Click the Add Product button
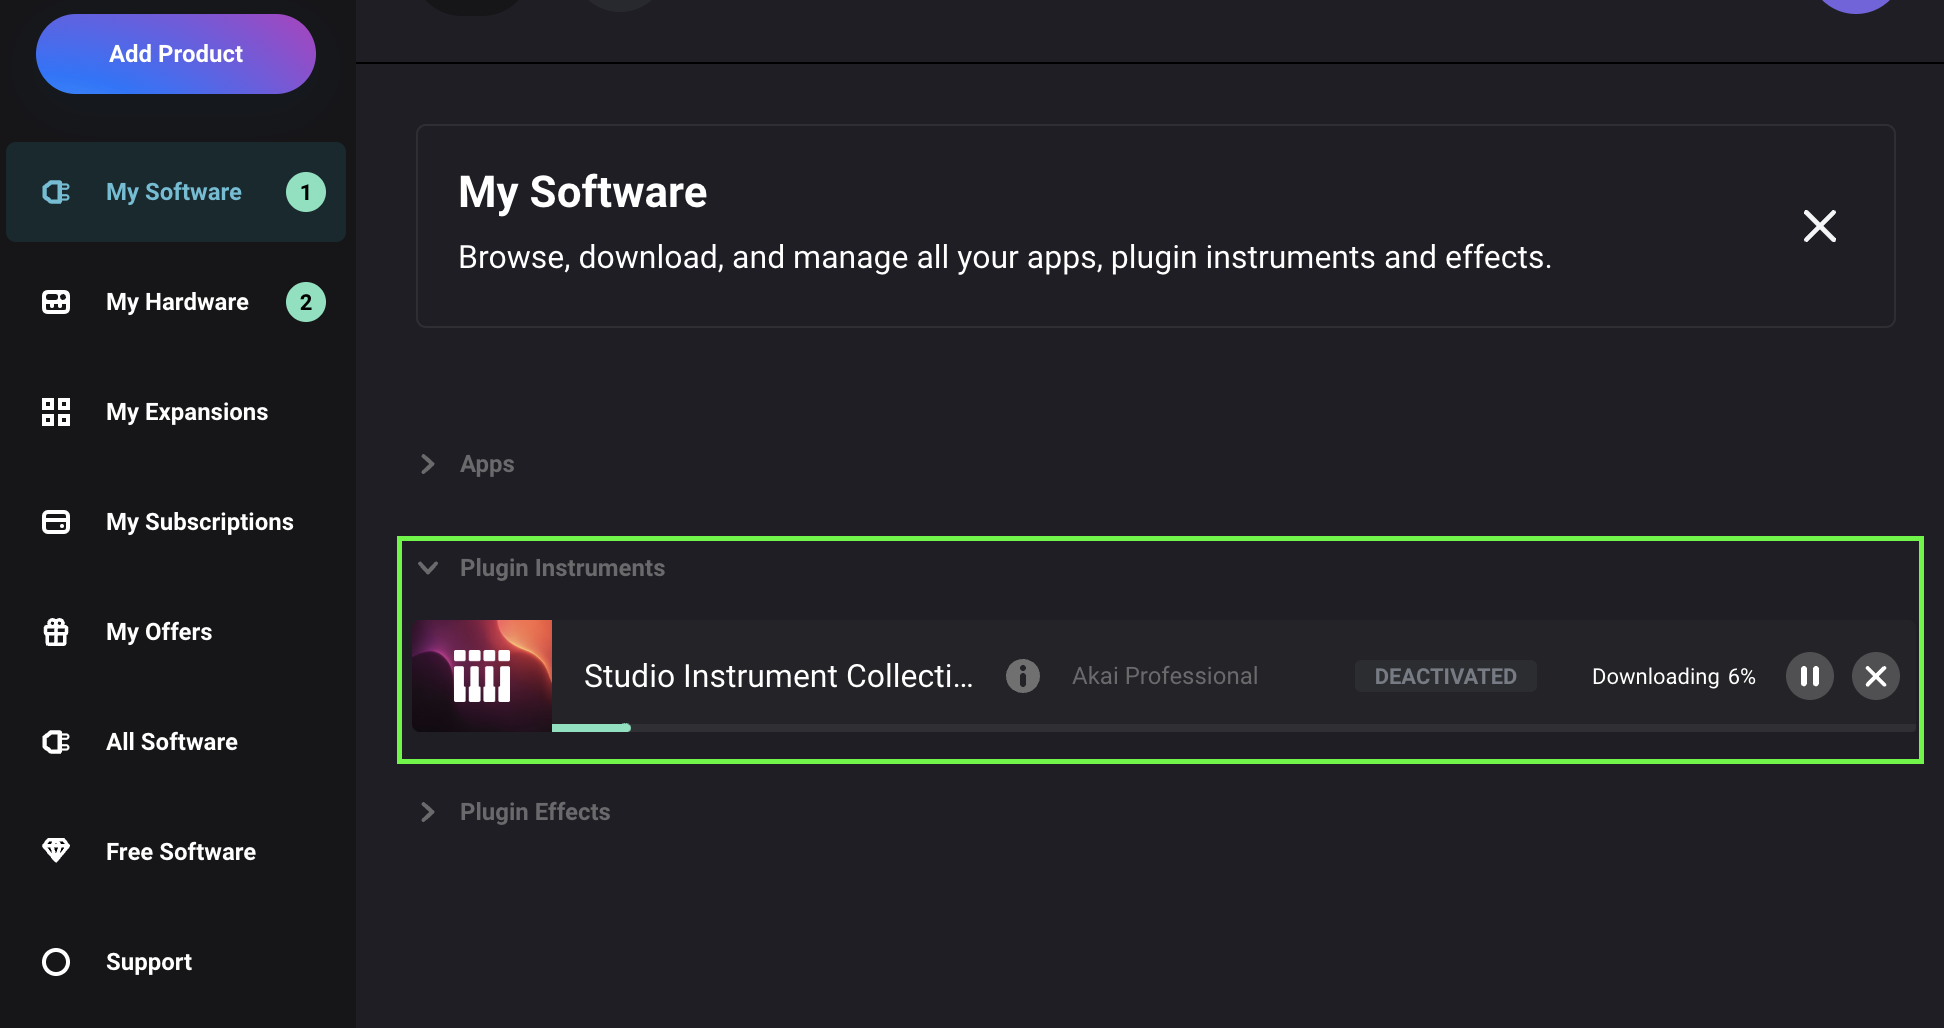The image size is (1944, 1028). tap(176, 54)
